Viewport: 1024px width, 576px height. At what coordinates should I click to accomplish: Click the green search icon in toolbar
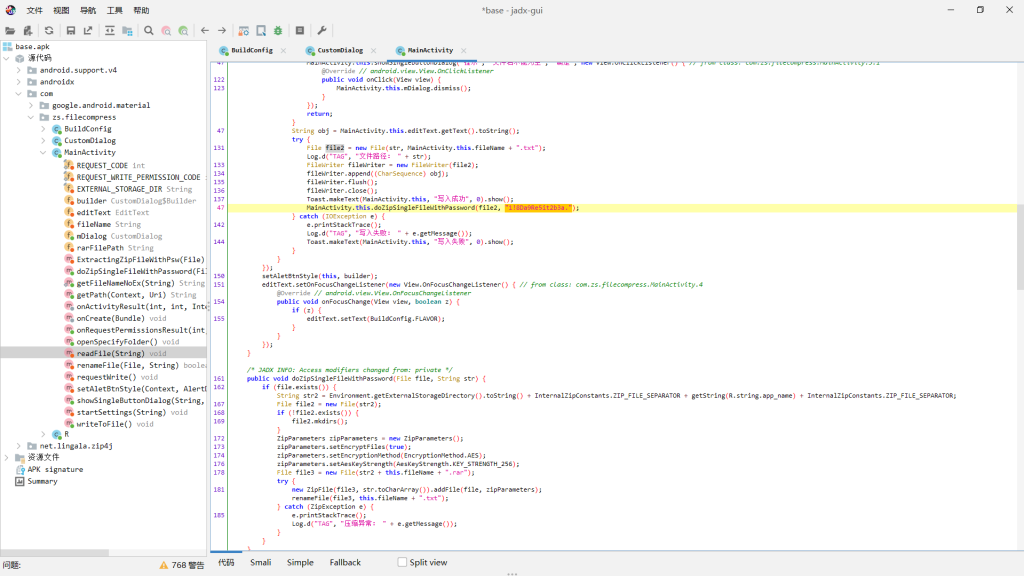[184, 31]
